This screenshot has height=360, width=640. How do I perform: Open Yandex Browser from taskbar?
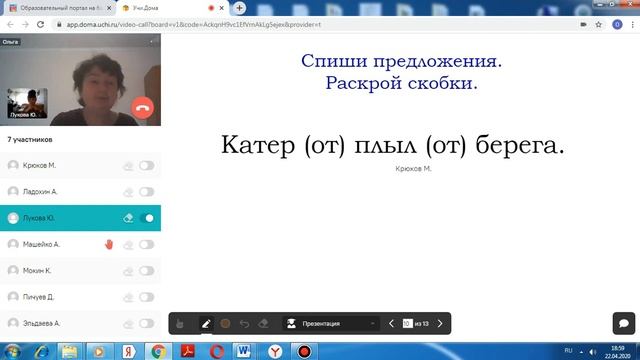point(276,351)
